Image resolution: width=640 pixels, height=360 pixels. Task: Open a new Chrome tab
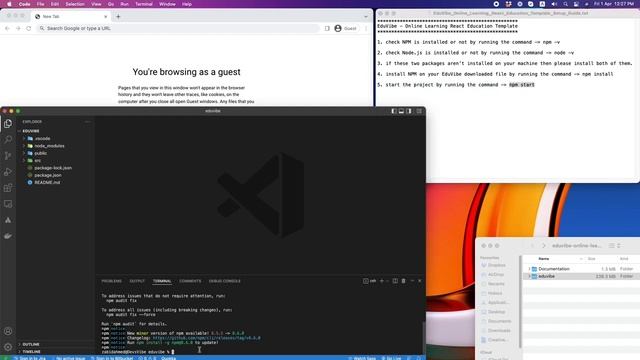118,16
